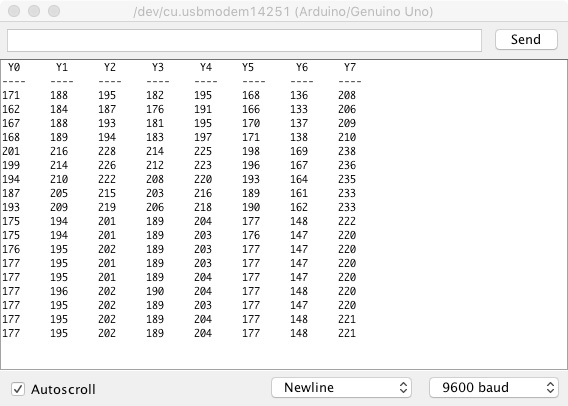Open the 9600 baud rate dropdown

coord(494,388)
